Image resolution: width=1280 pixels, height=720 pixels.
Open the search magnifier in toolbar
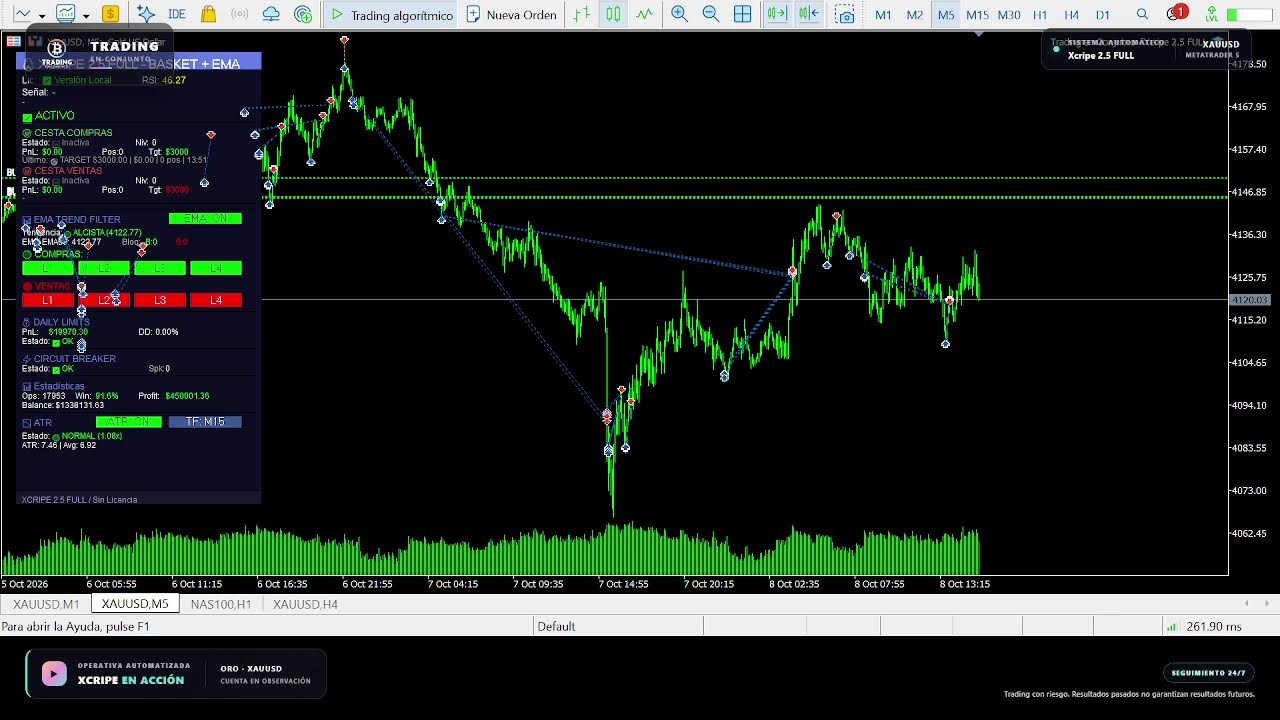point(1142,14)
